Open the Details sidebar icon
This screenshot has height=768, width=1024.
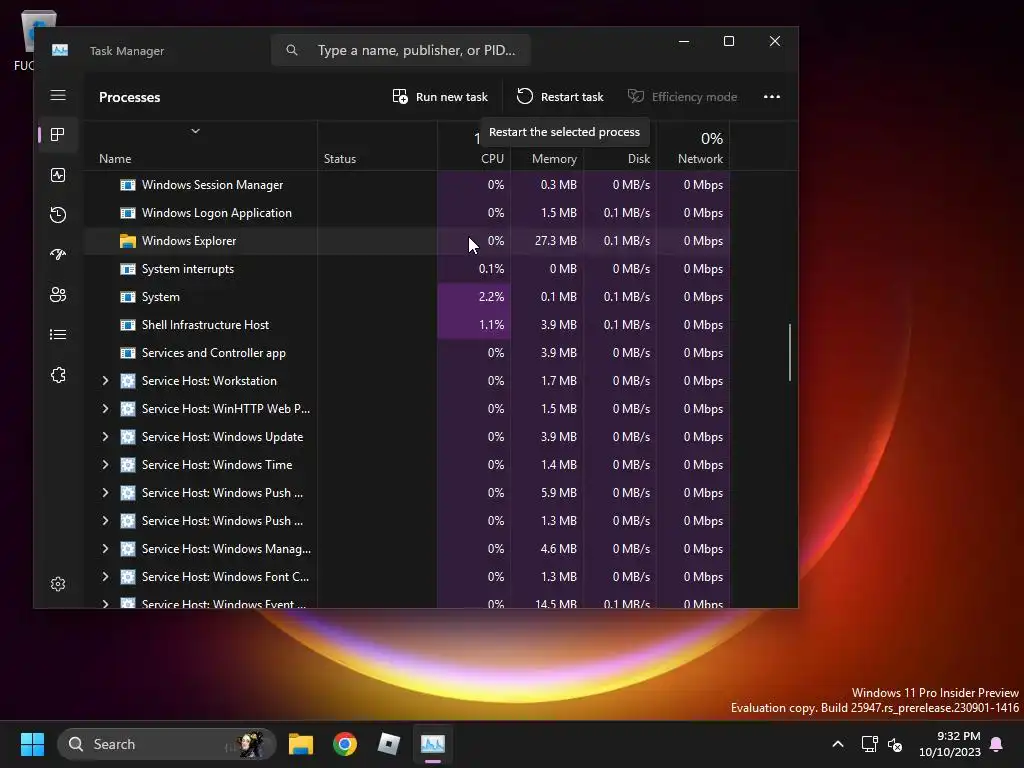point(58,334)
